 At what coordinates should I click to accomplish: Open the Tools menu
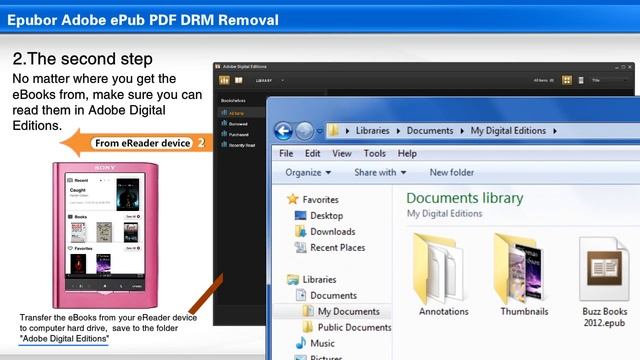(x=375, y=153)
